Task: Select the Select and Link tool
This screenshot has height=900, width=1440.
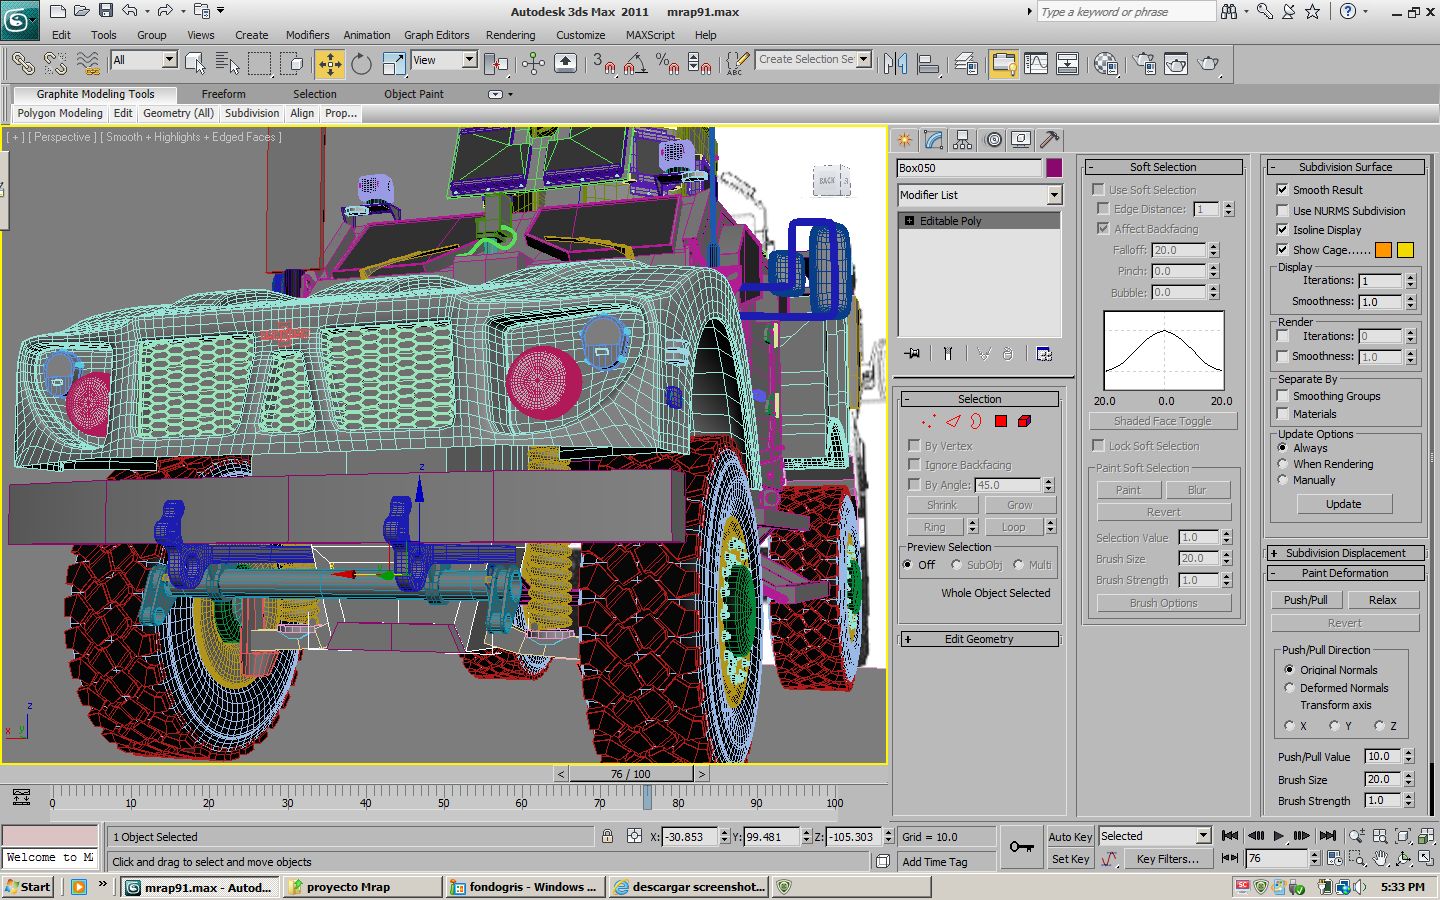Action: click(22, 64)
